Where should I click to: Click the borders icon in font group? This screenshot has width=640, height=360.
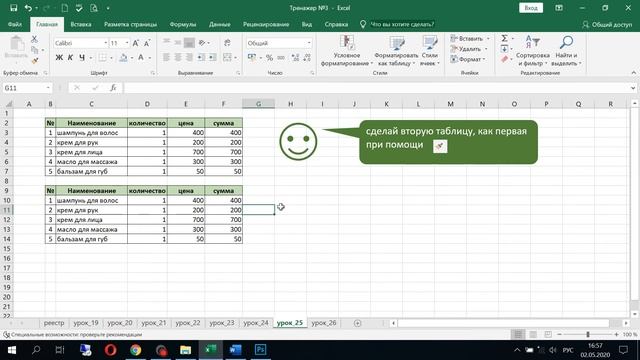[102, 58]
